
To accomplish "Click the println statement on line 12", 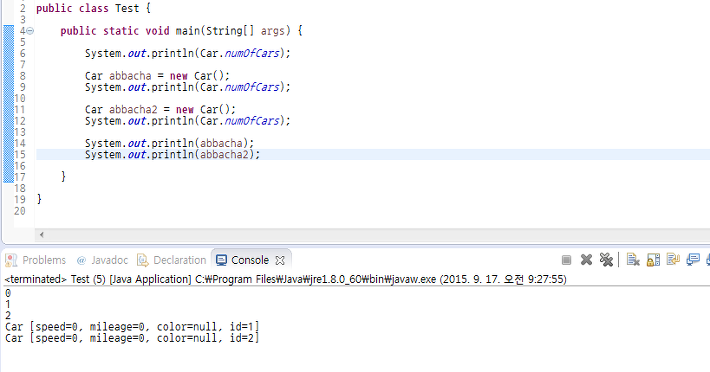I will click(187, 121).
